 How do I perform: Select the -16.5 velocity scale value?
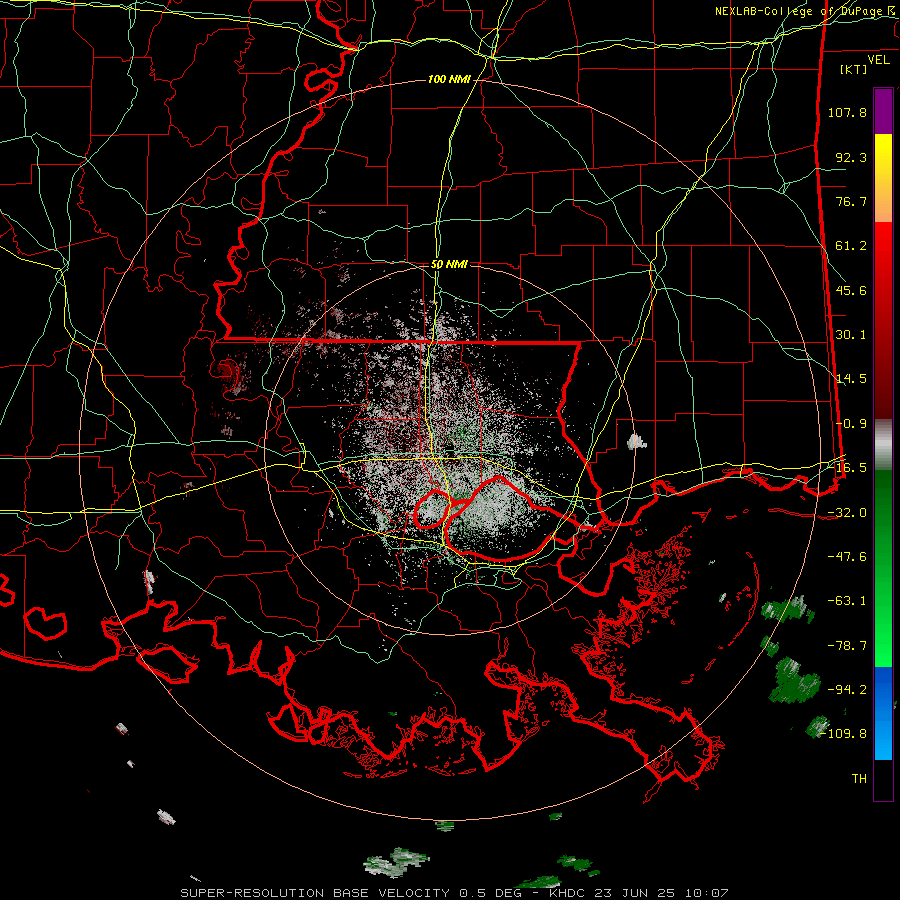tap(847, 468)
